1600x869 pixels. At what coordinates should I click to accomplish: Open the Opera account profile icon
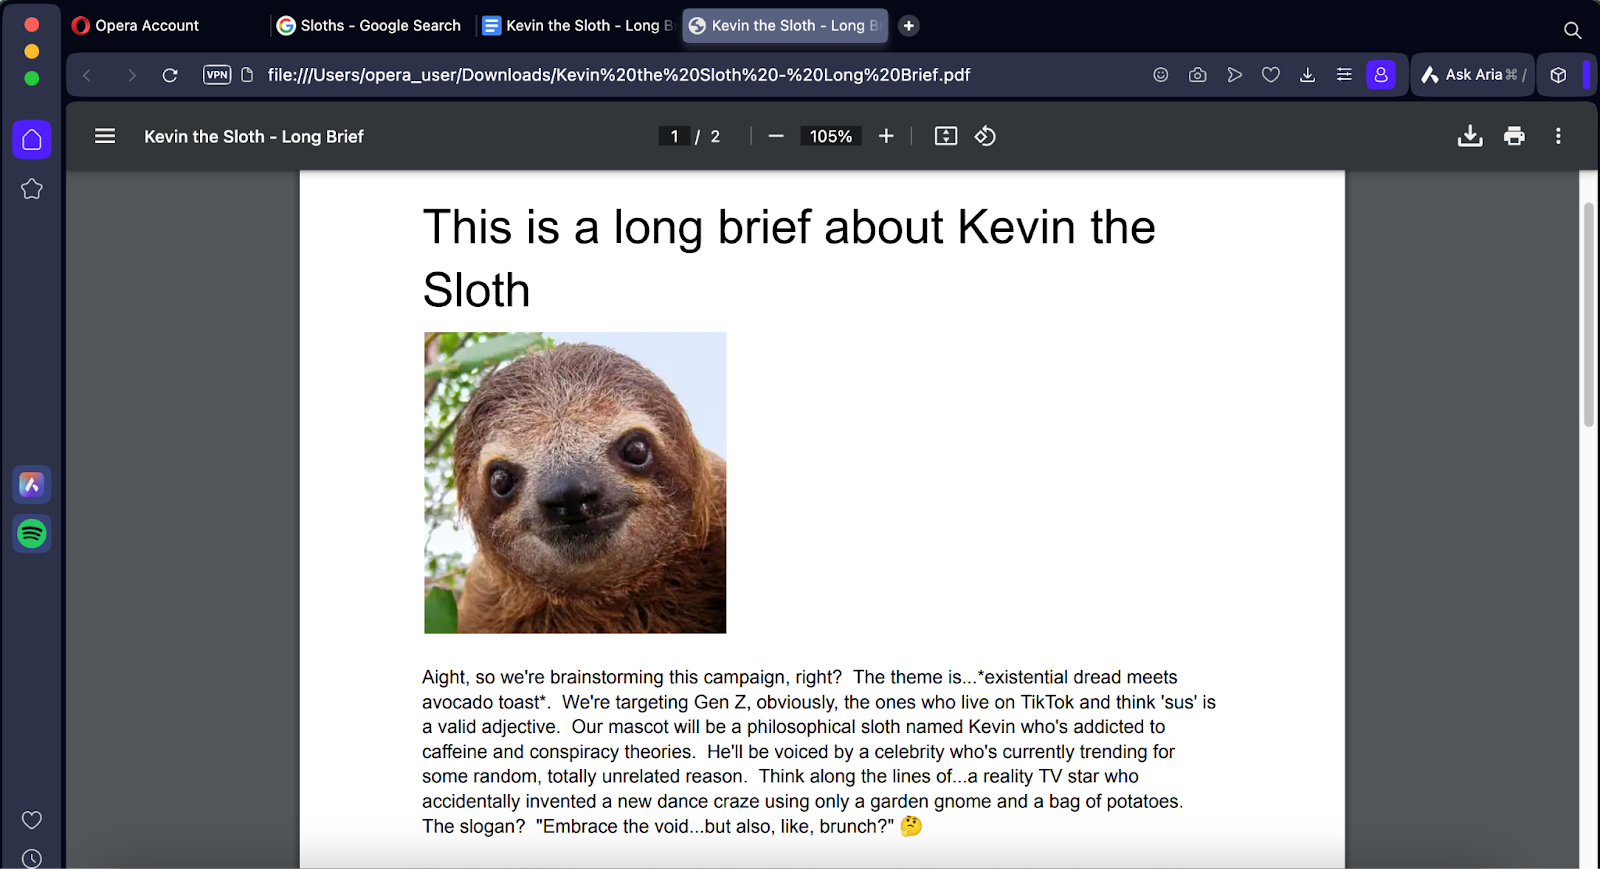(1381, 75)
